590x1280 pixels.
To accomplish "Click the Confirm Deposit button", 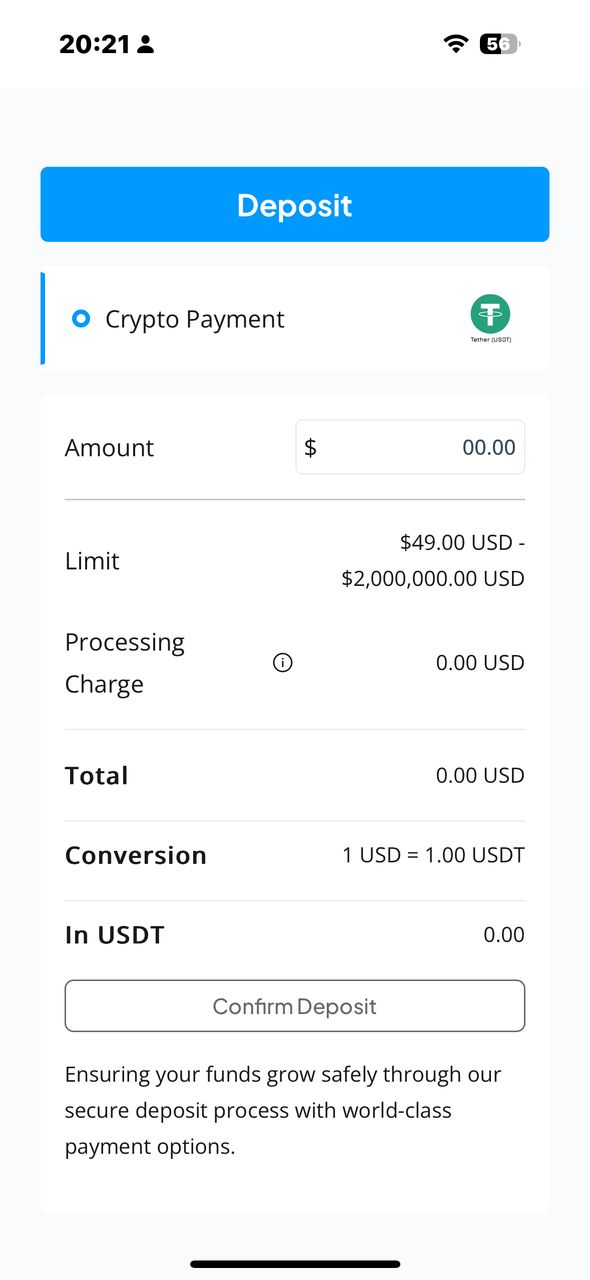I will [295, 1006].
